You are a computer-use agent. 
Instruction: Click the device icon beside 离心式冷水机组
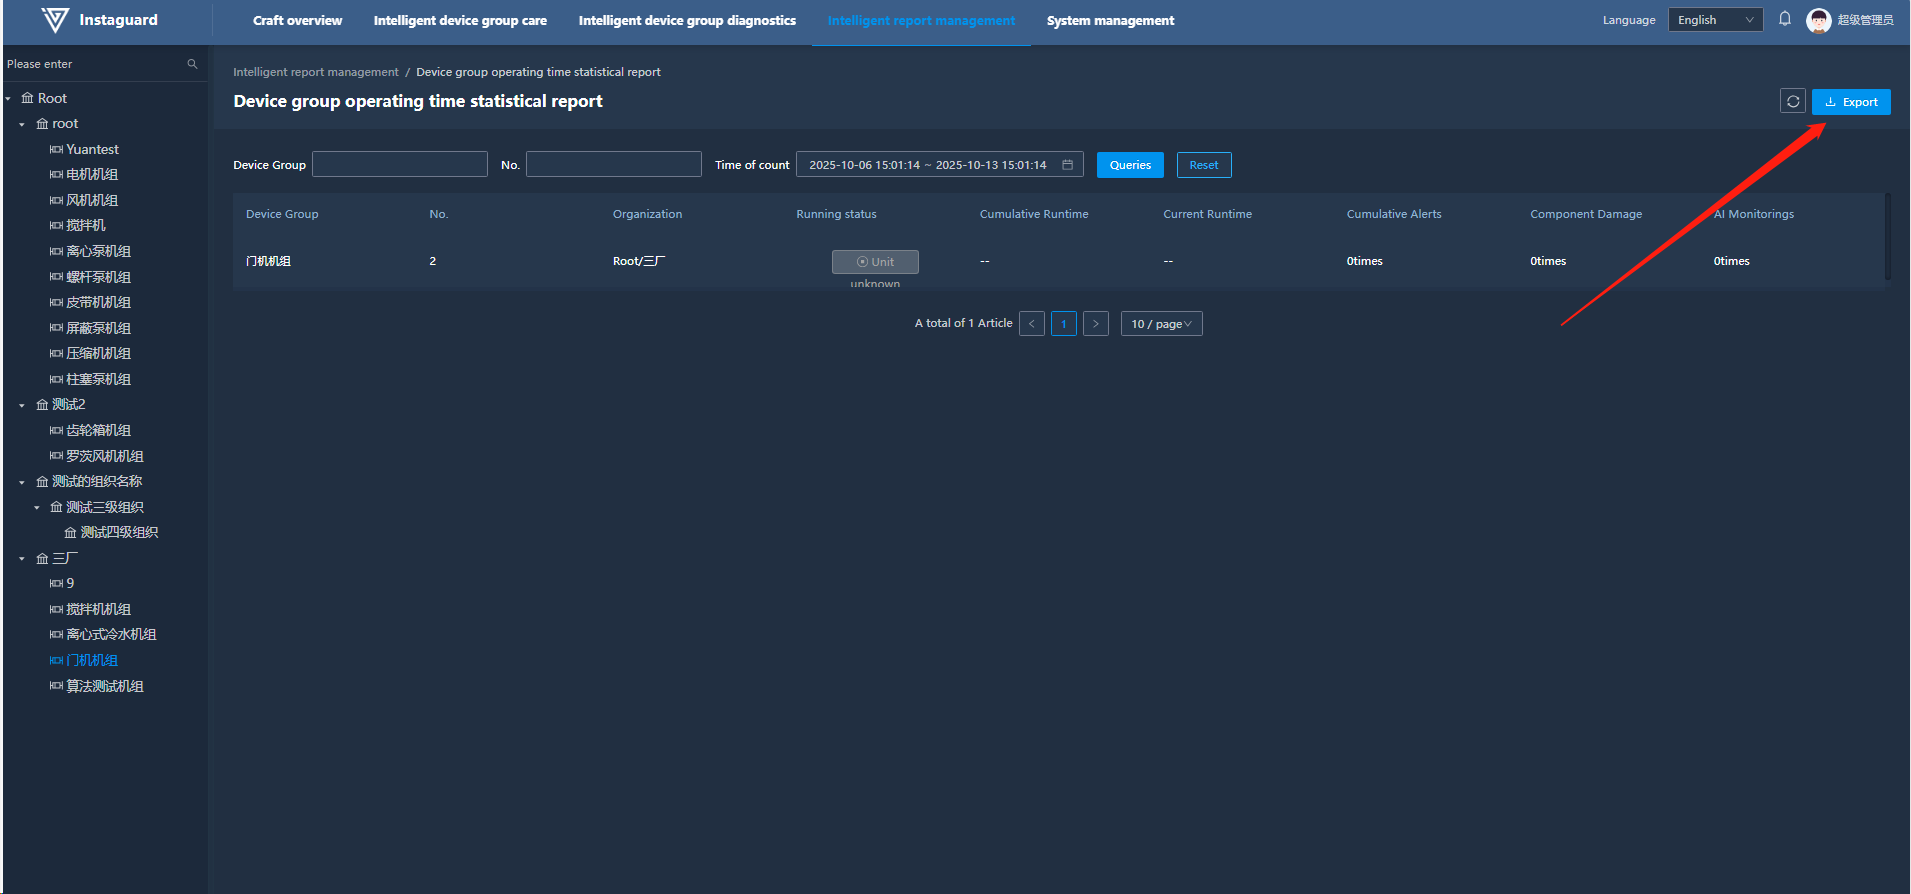56,635
